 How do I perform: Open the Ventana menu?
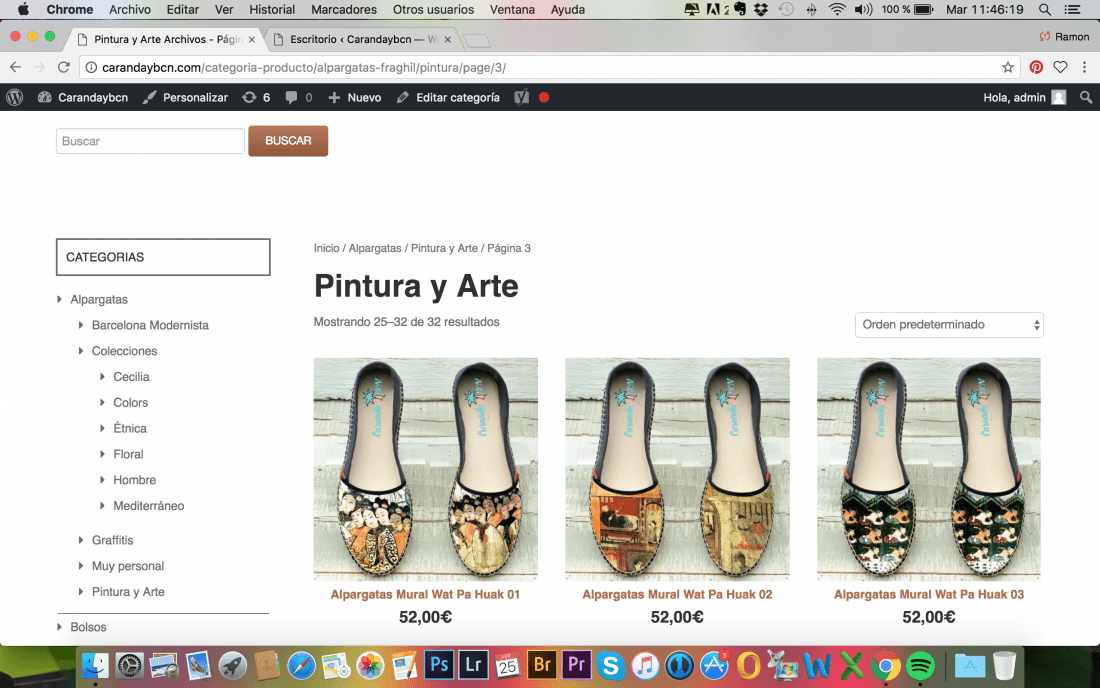(512, 9)
